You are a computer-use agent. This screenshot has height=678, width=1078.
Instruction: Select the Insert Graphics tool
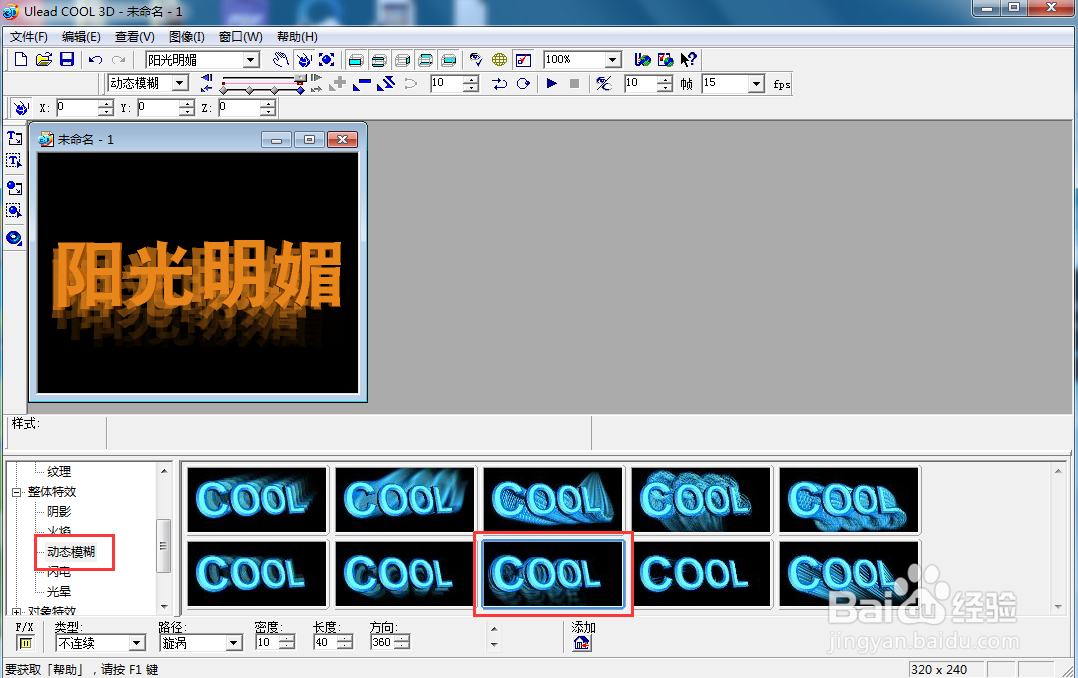[14, 188]
